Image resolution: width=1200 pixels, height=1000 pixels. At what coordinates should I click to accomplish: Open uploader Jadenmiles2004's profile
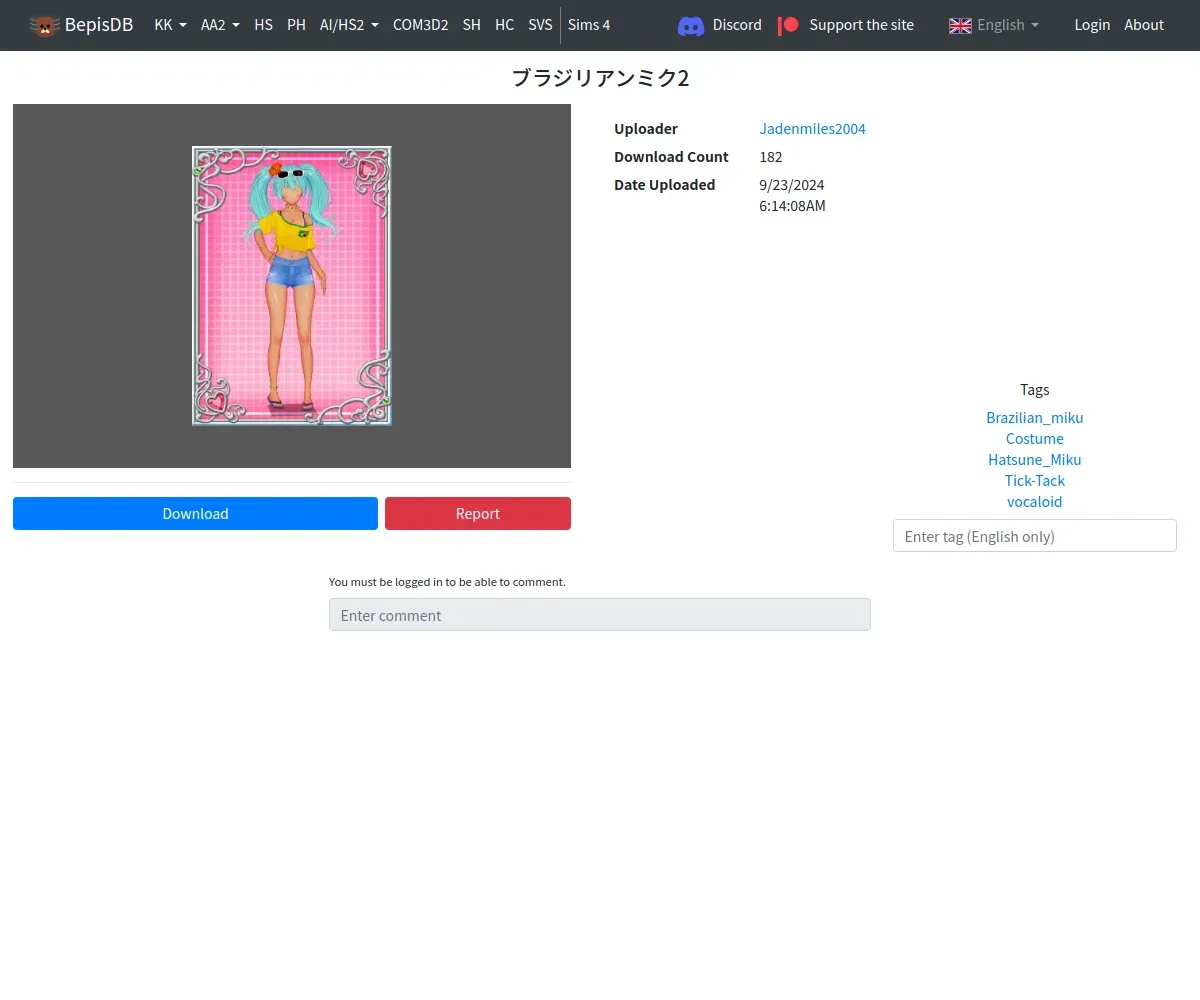point(812,129)
